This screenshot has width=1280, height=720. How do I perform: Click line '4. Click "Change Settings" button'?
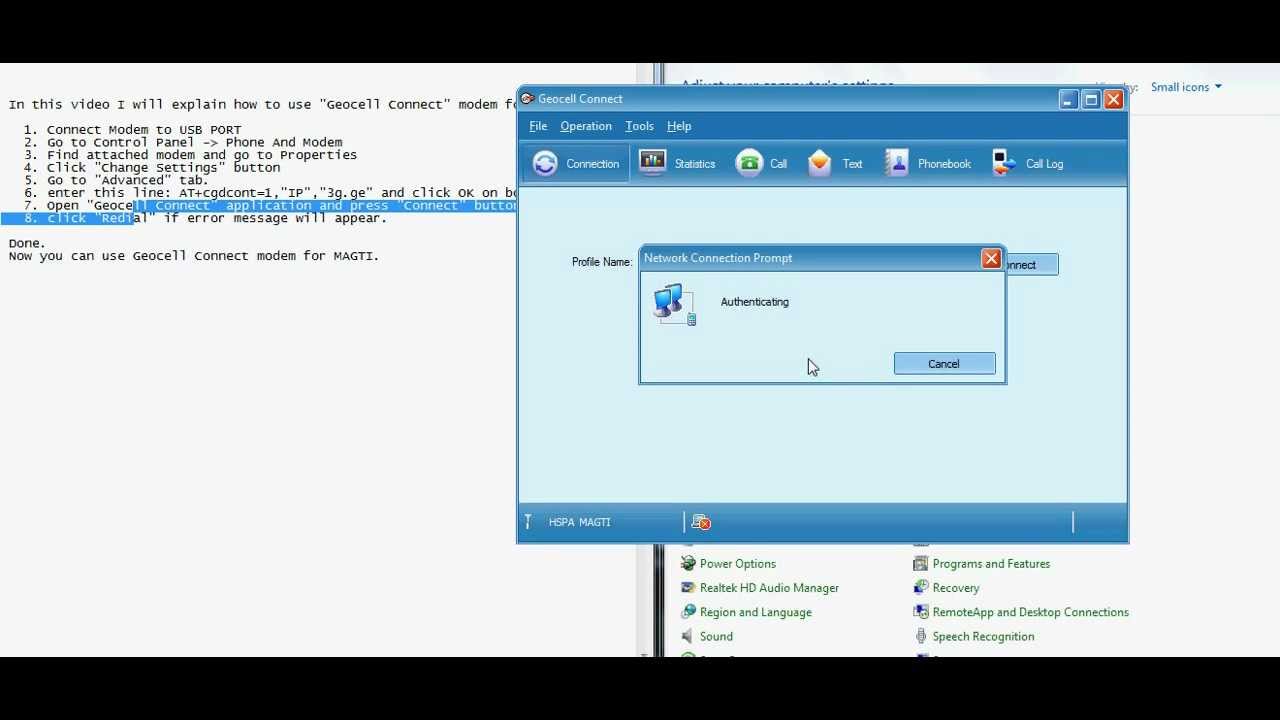pyautogui.click(x=152, y=167)
